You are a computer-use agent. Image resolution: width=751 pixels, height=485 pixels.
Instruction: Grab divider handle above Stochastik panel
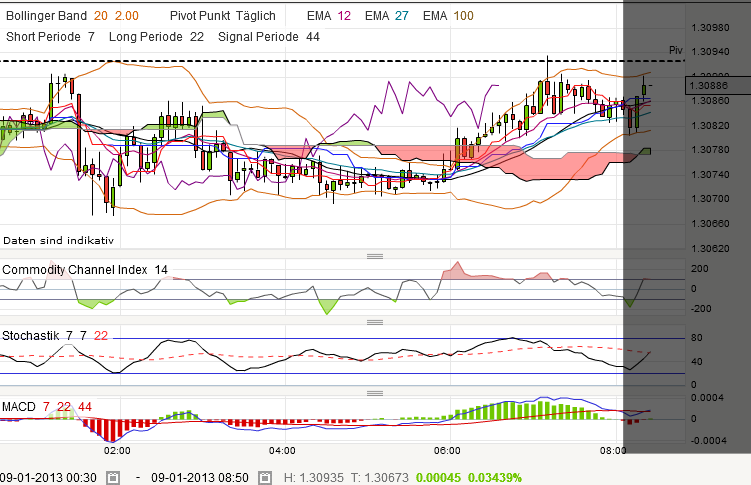pyautogui.click(x=375, y=322)
